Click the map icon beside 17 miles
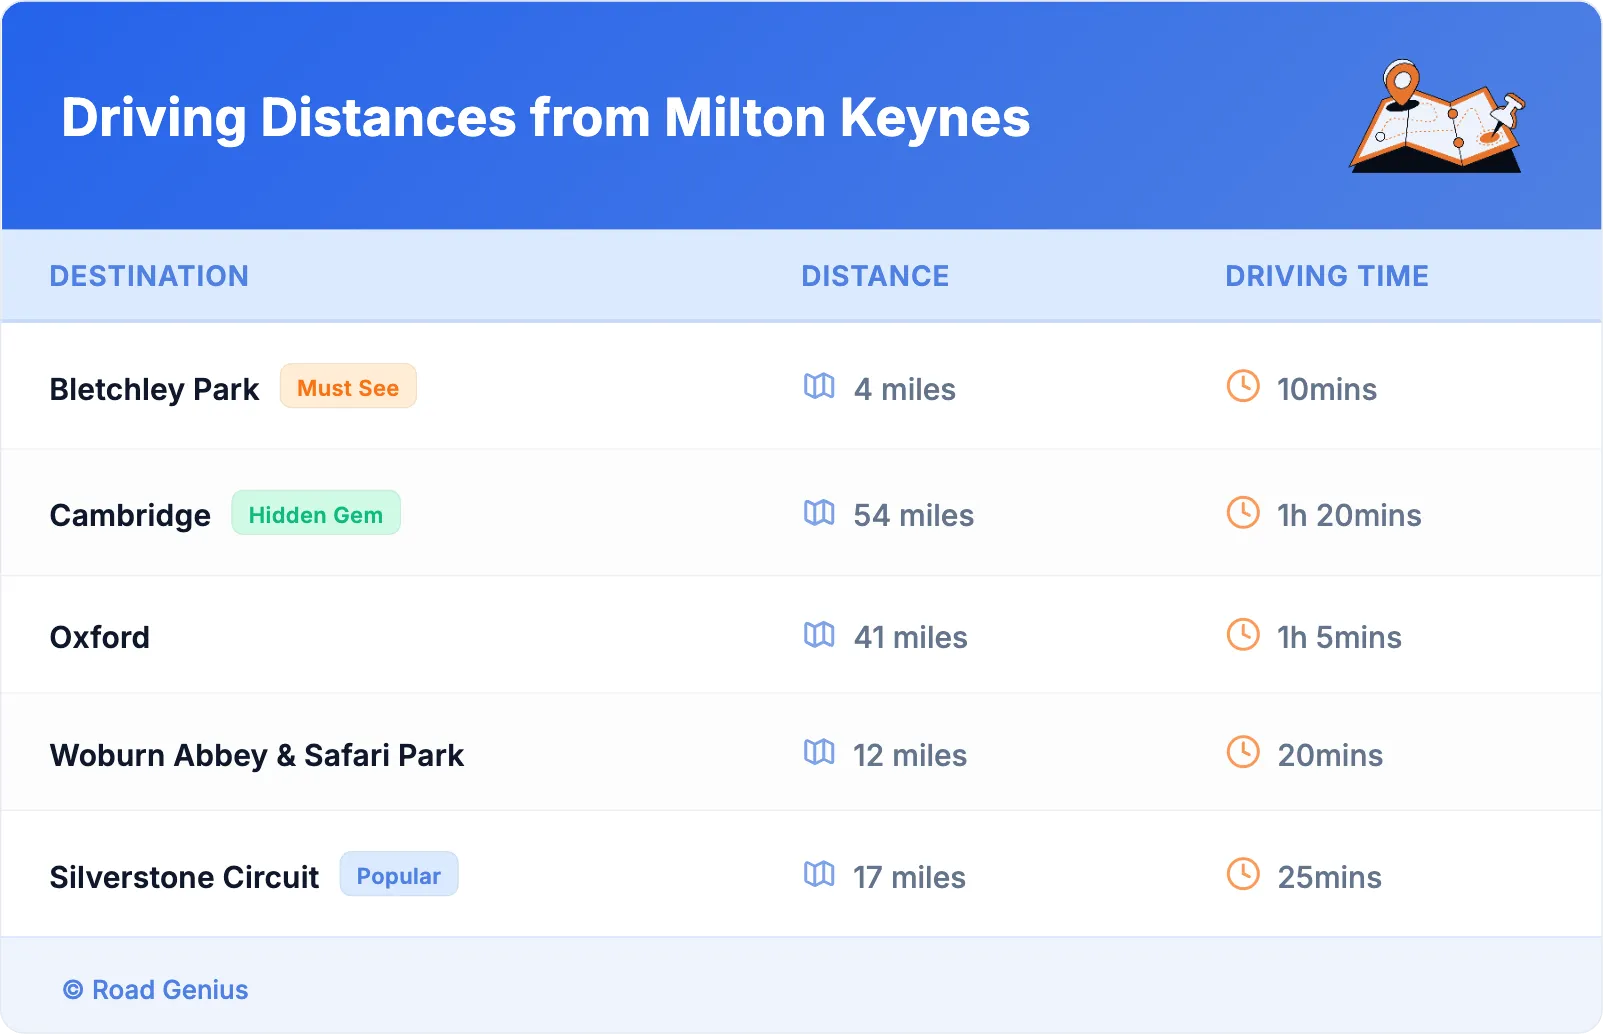Image resolution: width=1604 pixels, height=1034 pixels. coord(819,874)
